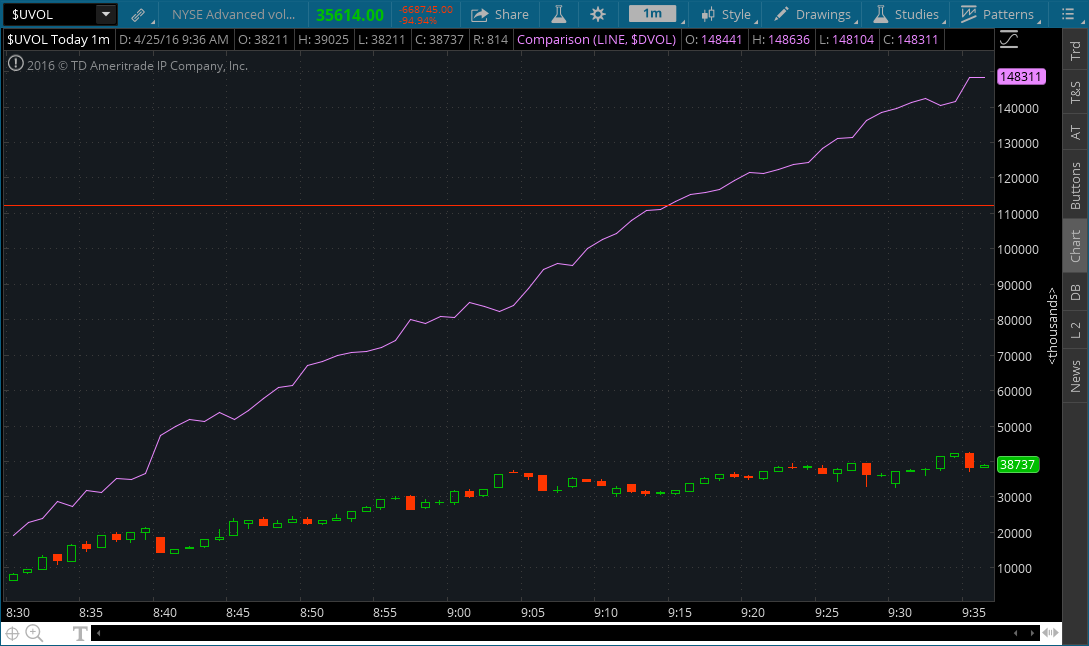Switch to the Trd sidebar tab
Screen dimensions: 1089x646
click(1075, 51)
